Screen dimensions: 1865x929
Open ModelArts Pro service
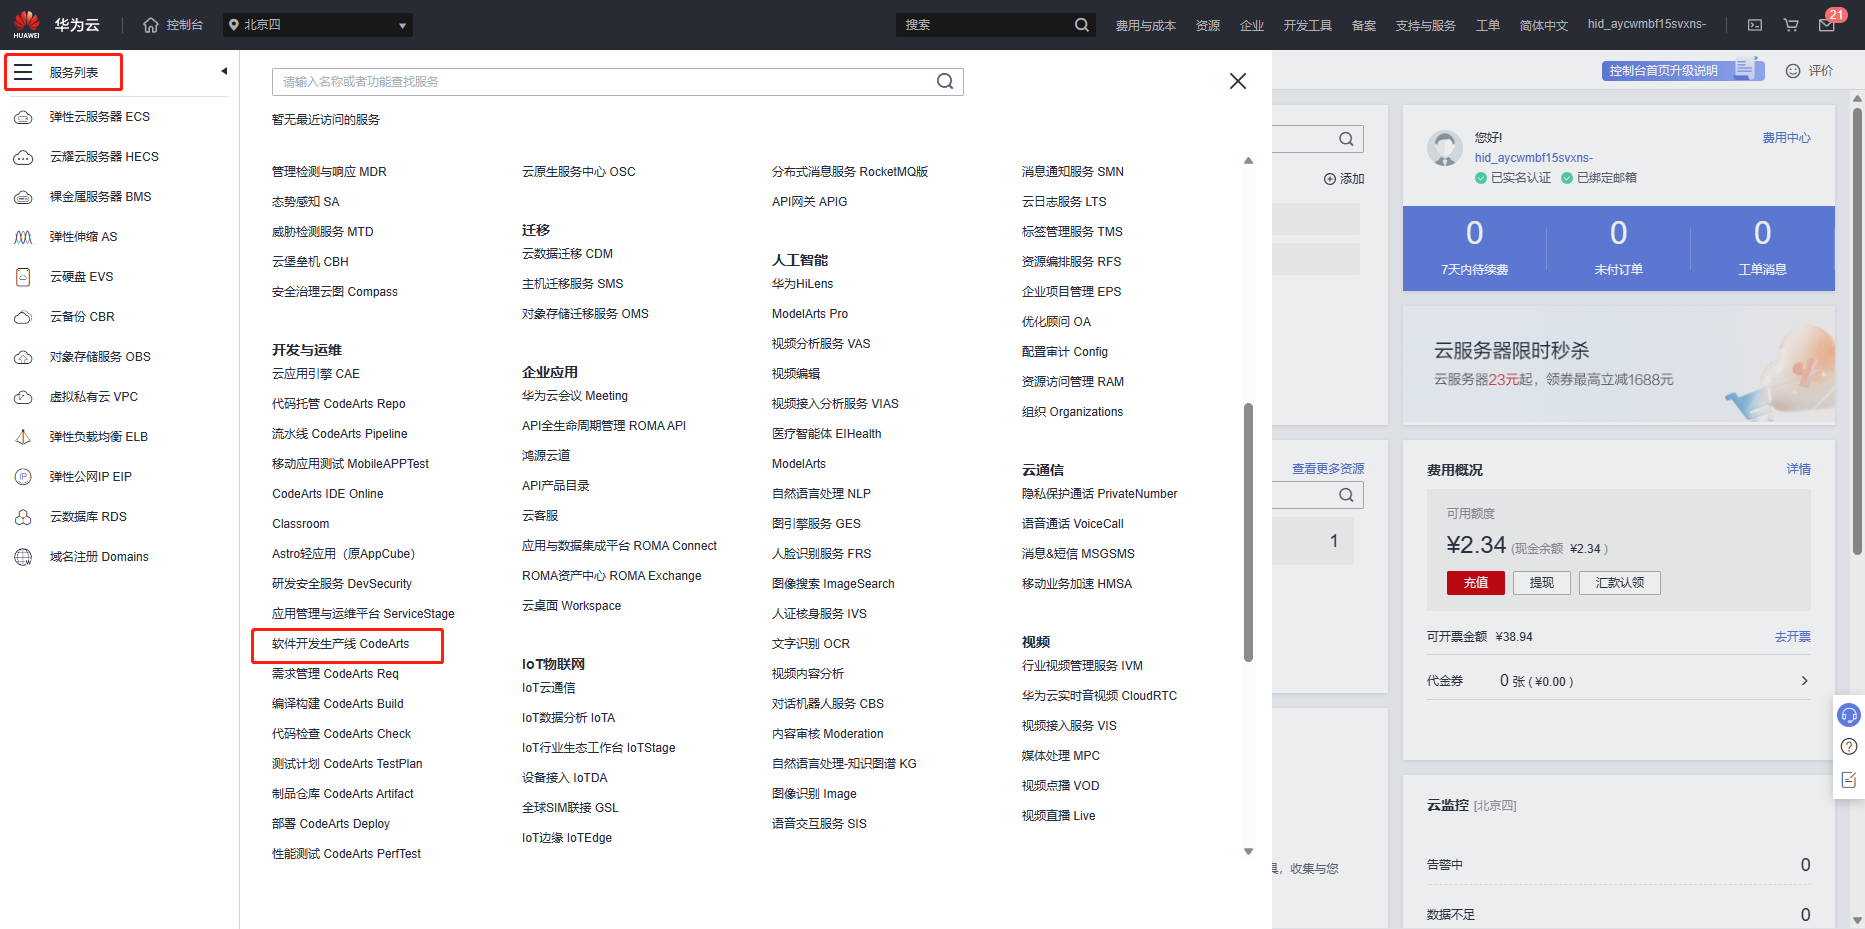point(810,314)
